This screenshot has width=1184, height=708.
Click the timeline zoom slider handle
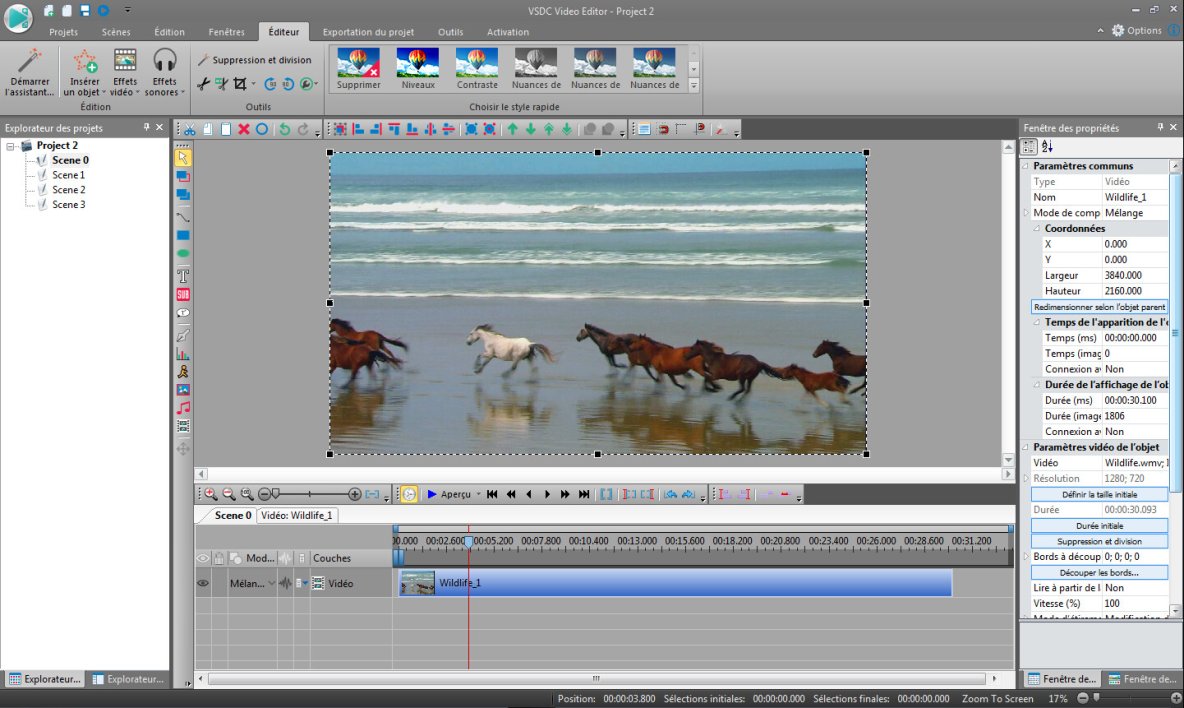pyautogui.click(x=275, y=494)
